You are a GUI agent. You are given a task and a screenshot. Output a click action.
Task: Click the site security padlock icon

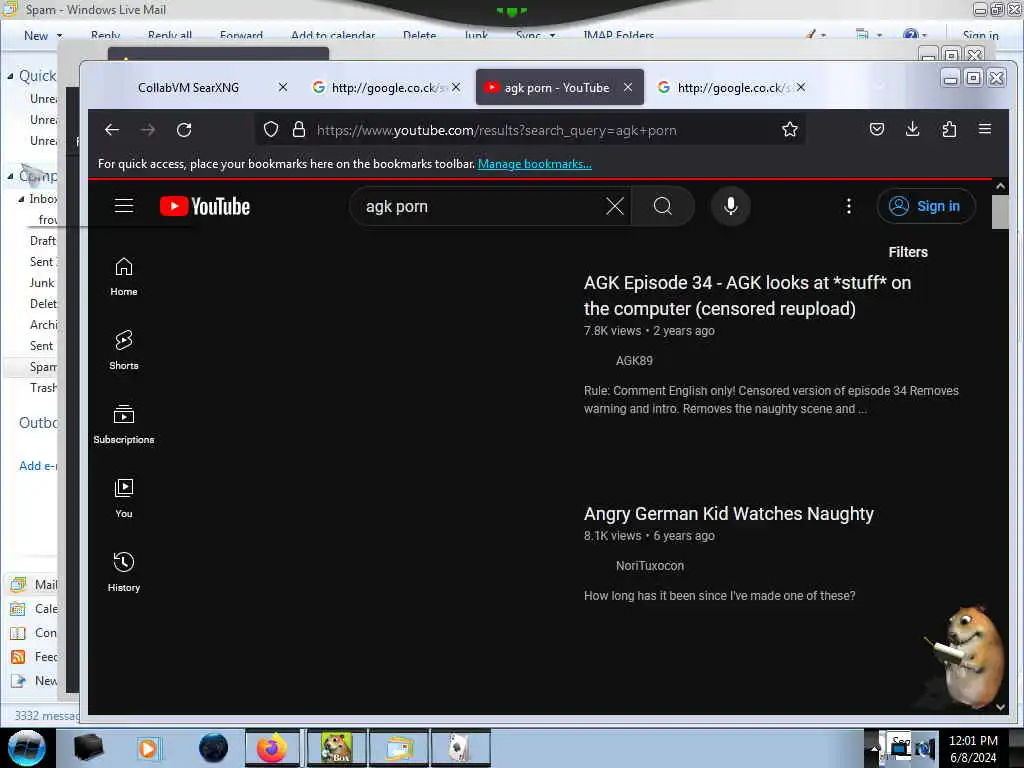(x=299, y=130)
